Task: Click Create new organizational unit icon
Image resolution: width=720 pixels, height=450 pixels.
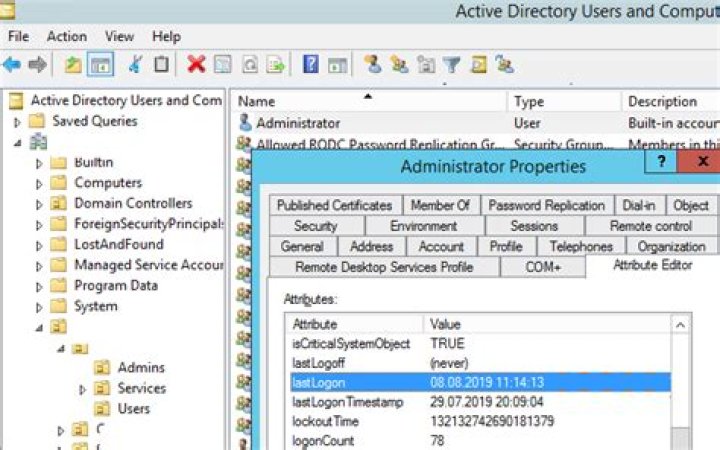Action: 426,64
